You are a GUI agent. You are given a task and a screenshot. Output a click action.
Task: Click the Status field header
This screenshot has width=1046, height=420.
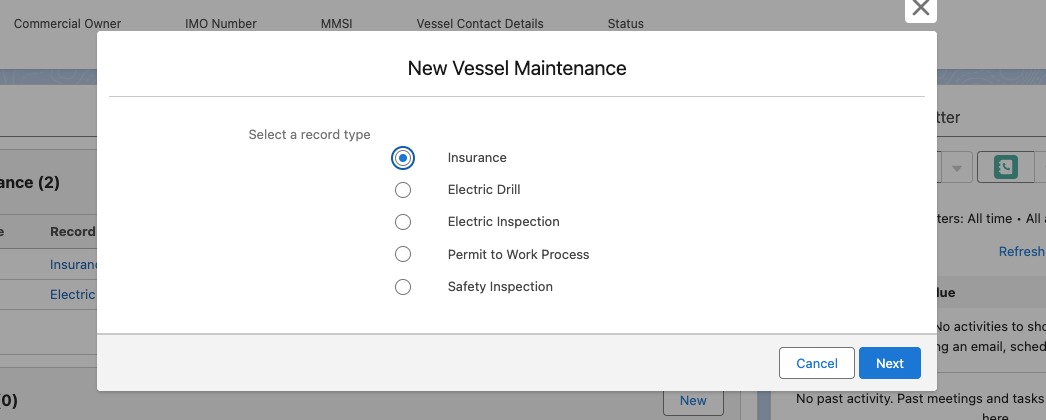(x=626, y=24)
